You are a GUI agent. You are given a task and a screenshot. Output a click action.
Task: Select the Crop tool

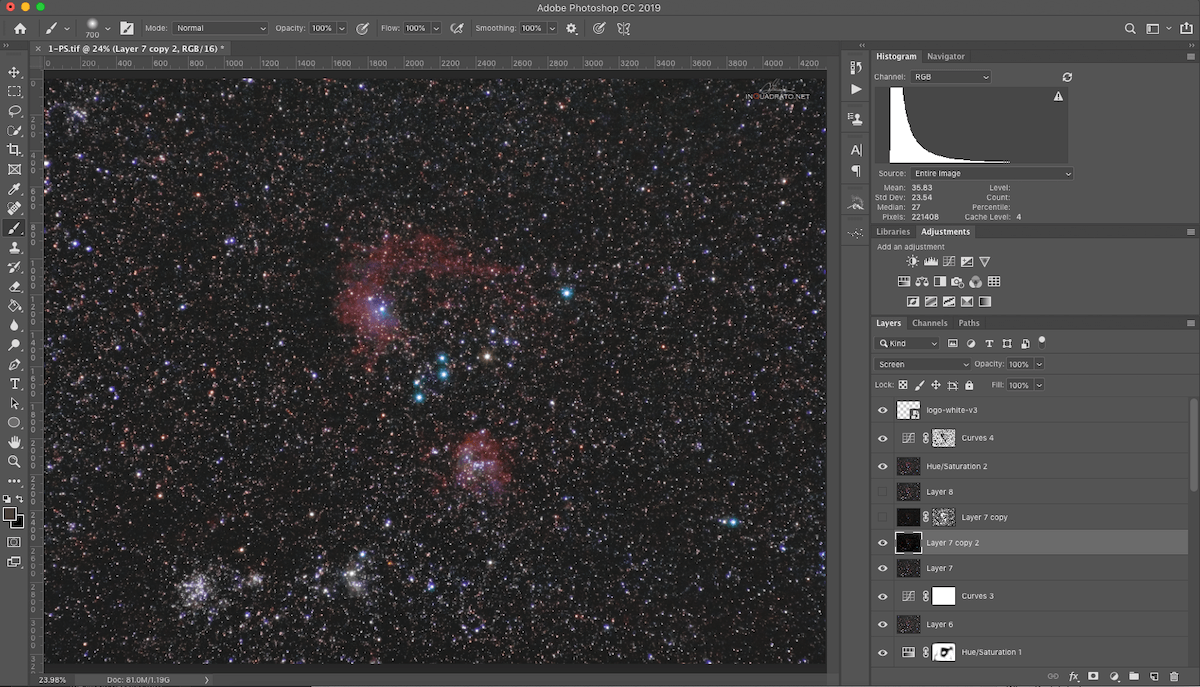click(x=14, y=150)
